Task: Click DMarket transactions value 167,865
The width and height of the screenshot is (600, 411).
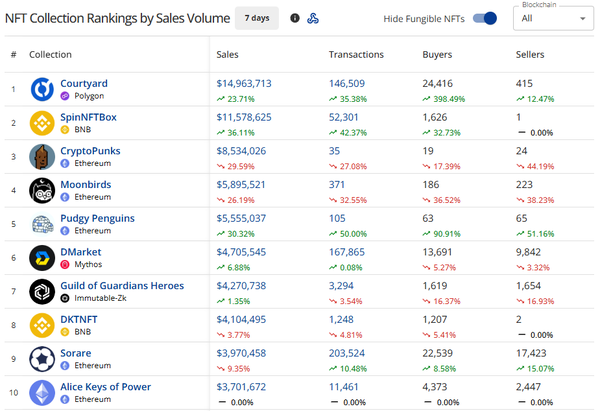Action: click(x=347, y=252)
